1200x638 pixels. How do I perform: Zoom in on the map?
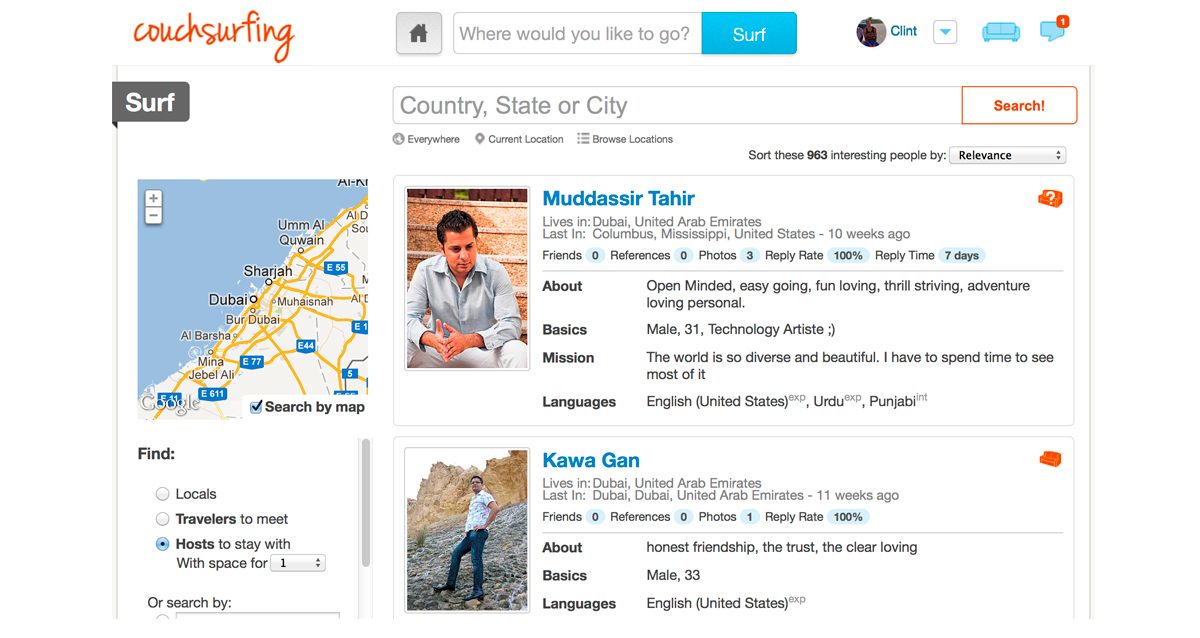(153, 198)
